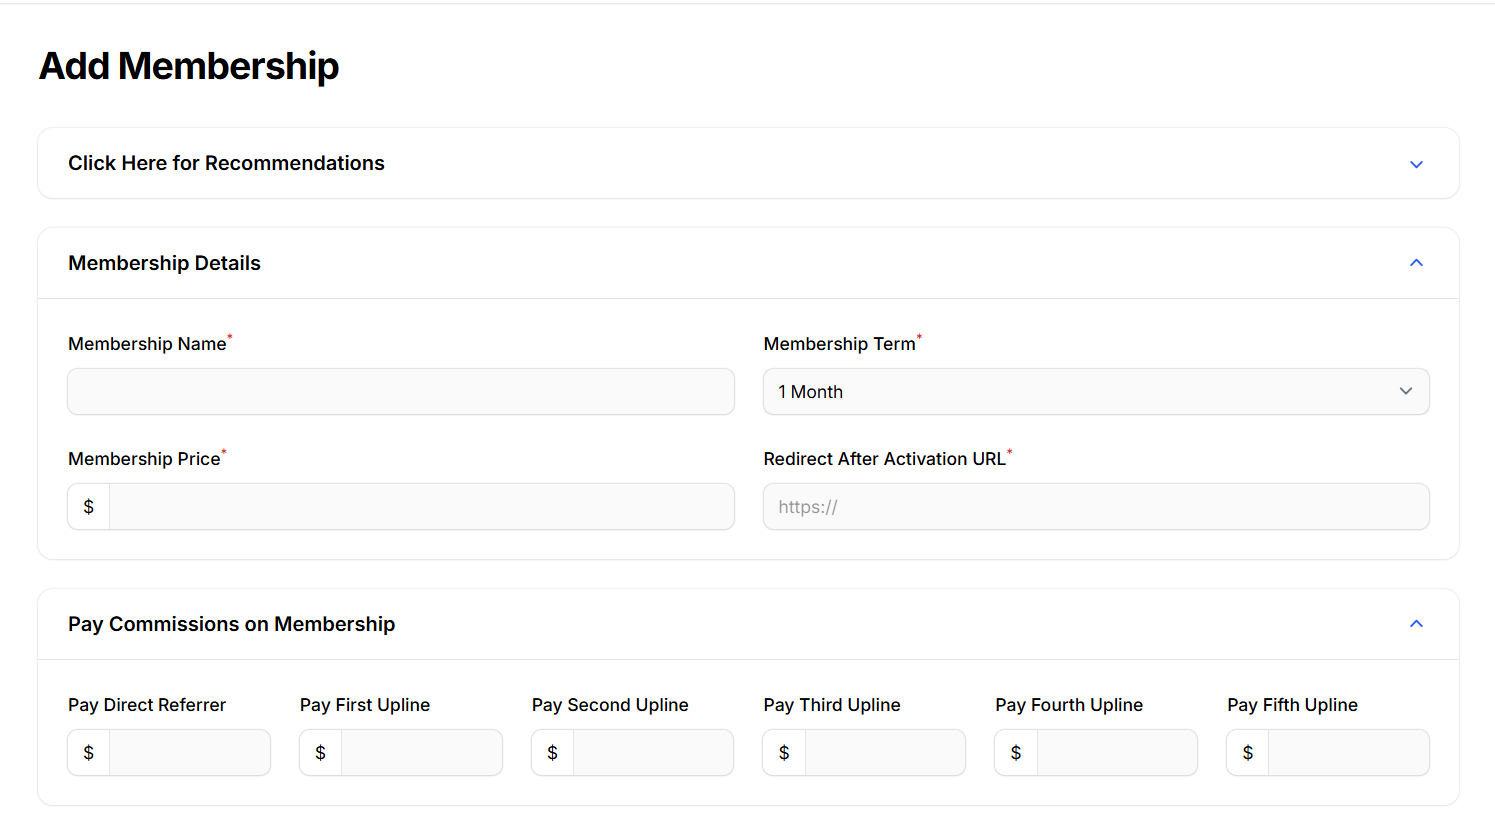This screenshot has width=1495, height=834.
Task: Click the Click Here for Recommendations title
Action: click(x=226, y=163)
